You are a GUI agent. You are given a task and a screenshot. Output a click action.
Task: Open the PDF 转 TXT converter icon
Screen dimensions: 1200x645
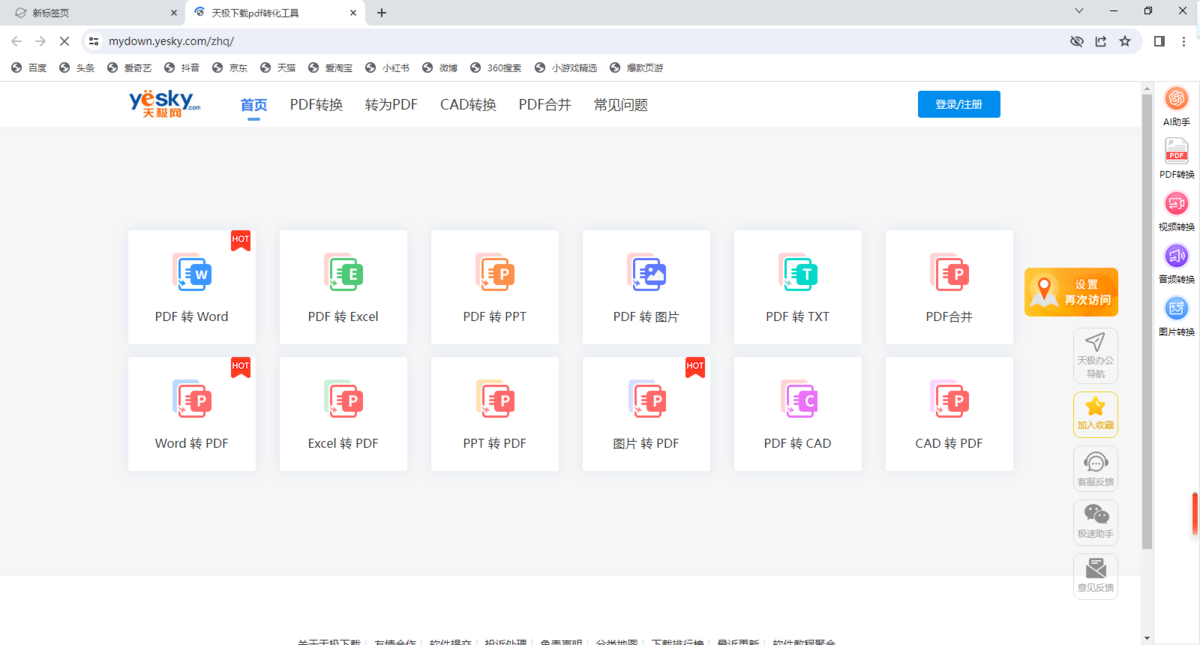(x=798, y=273)
